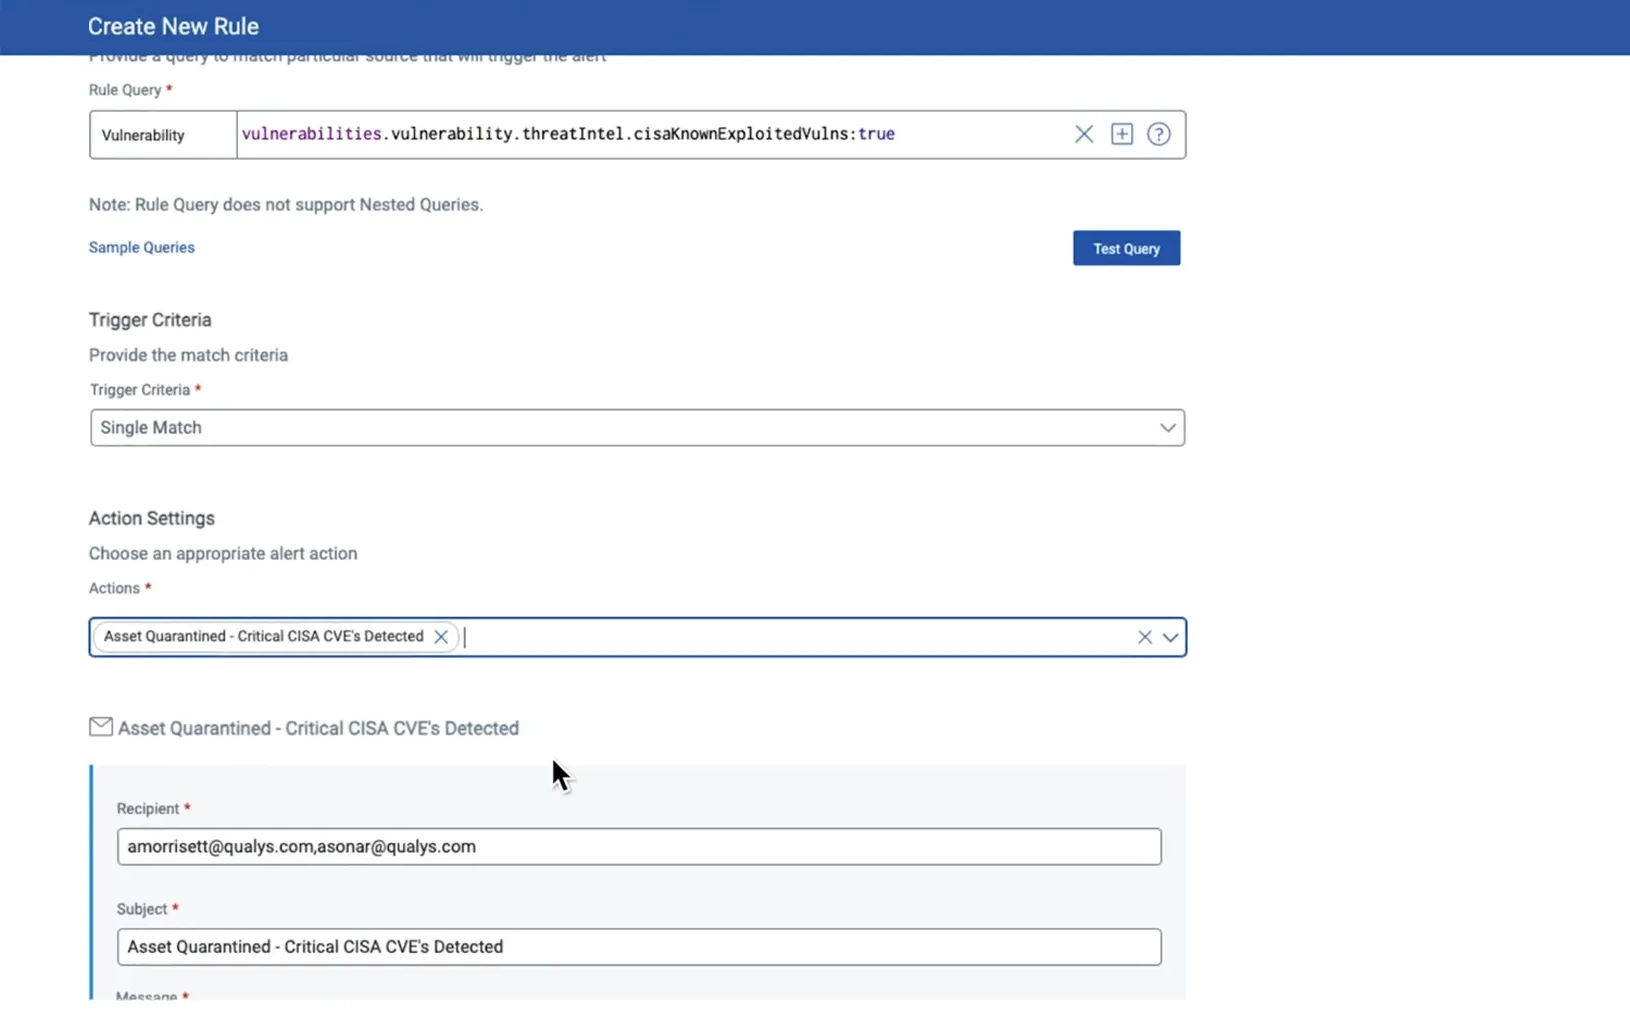Click the email action title beside envelope
The image size is (1630, 1030).
(x=318, y=729)
